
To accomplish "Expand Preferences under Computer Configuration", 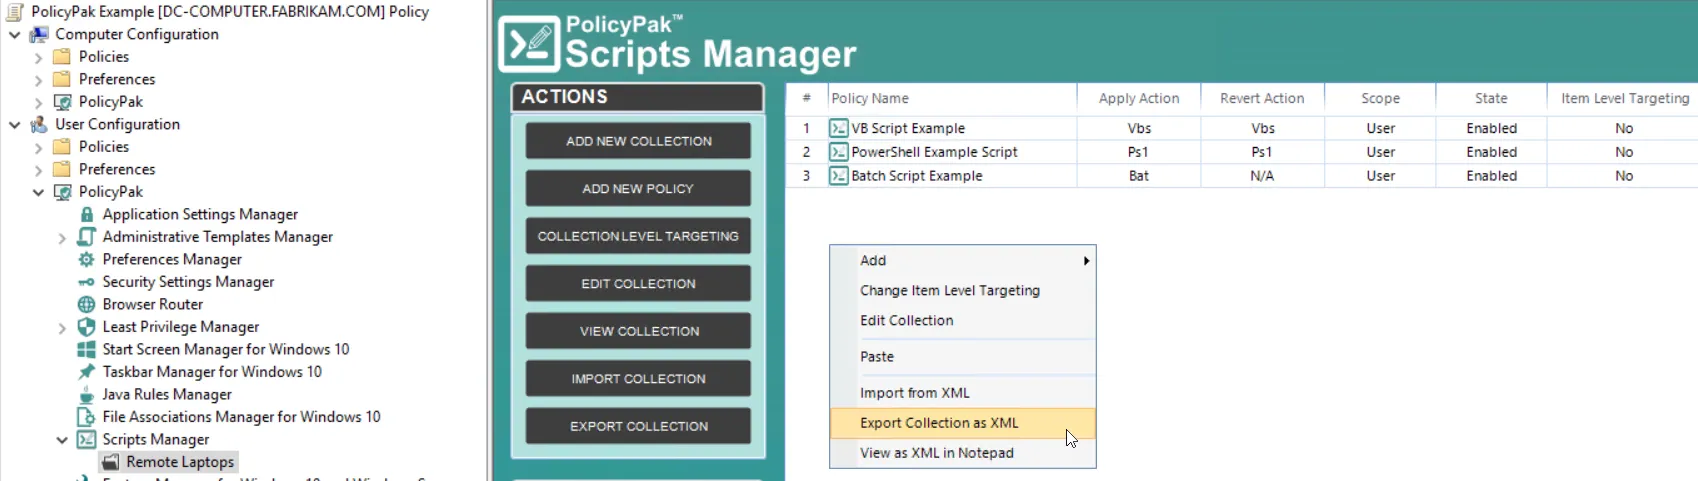I will pos(39,80).
